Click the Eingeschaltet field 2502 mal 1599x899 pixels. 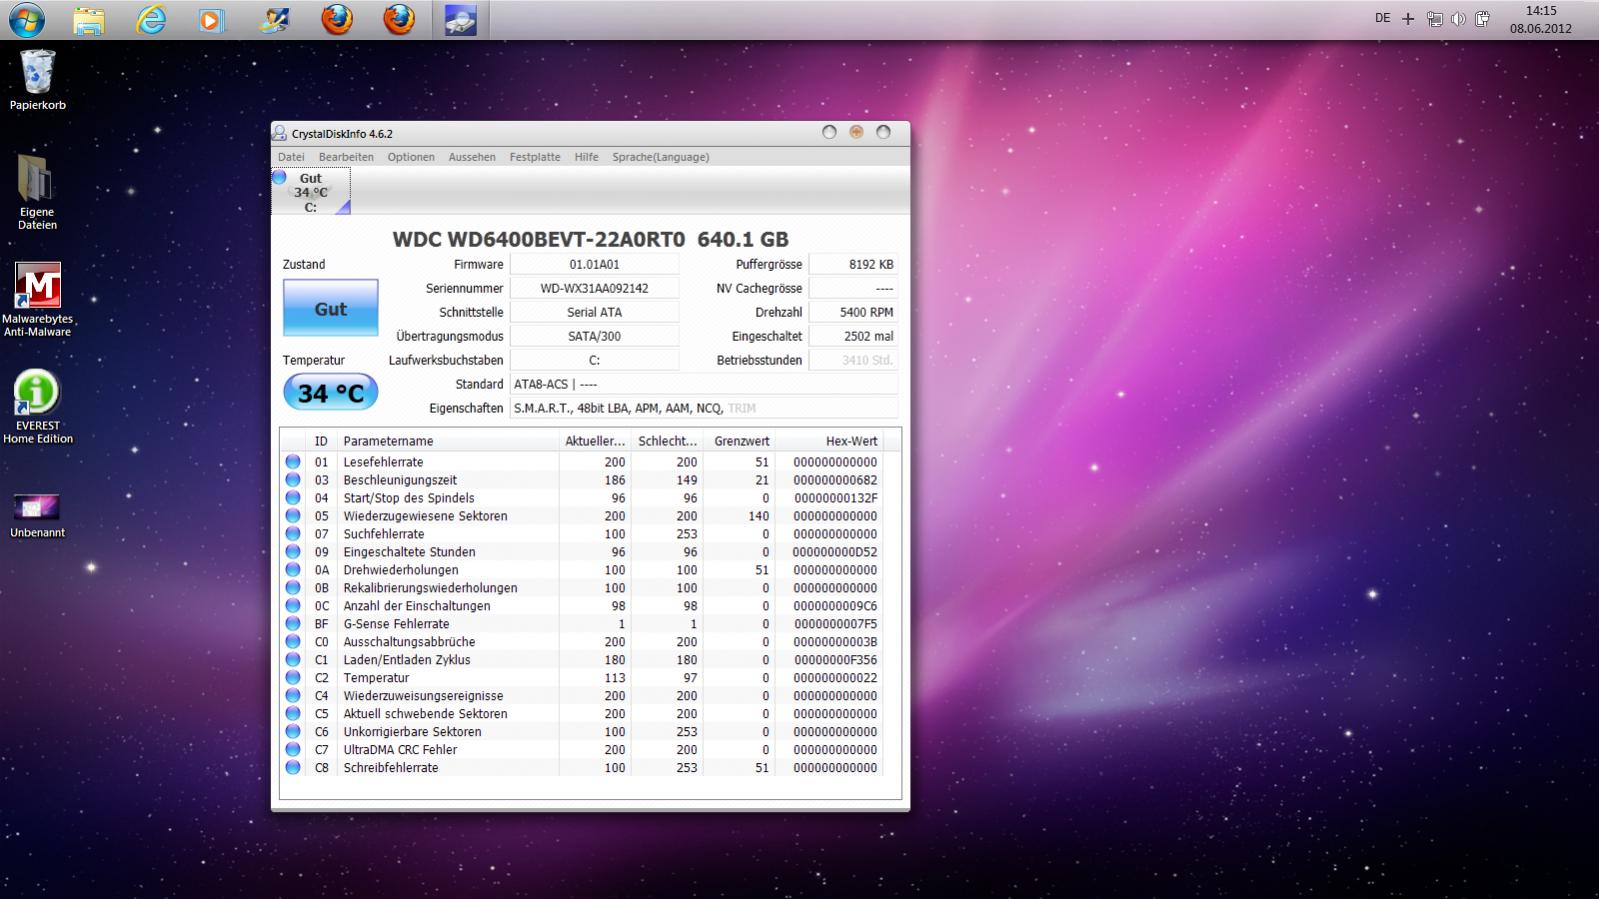pyautogui.click(x=853, y=336)
